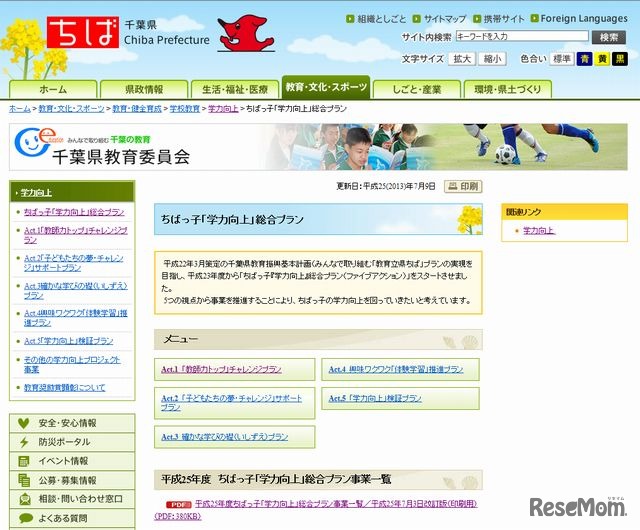This screenshot has height=530, width=640.
Task: Click the 千葉県教育委員会 banner logo
Action: [102, 147]
